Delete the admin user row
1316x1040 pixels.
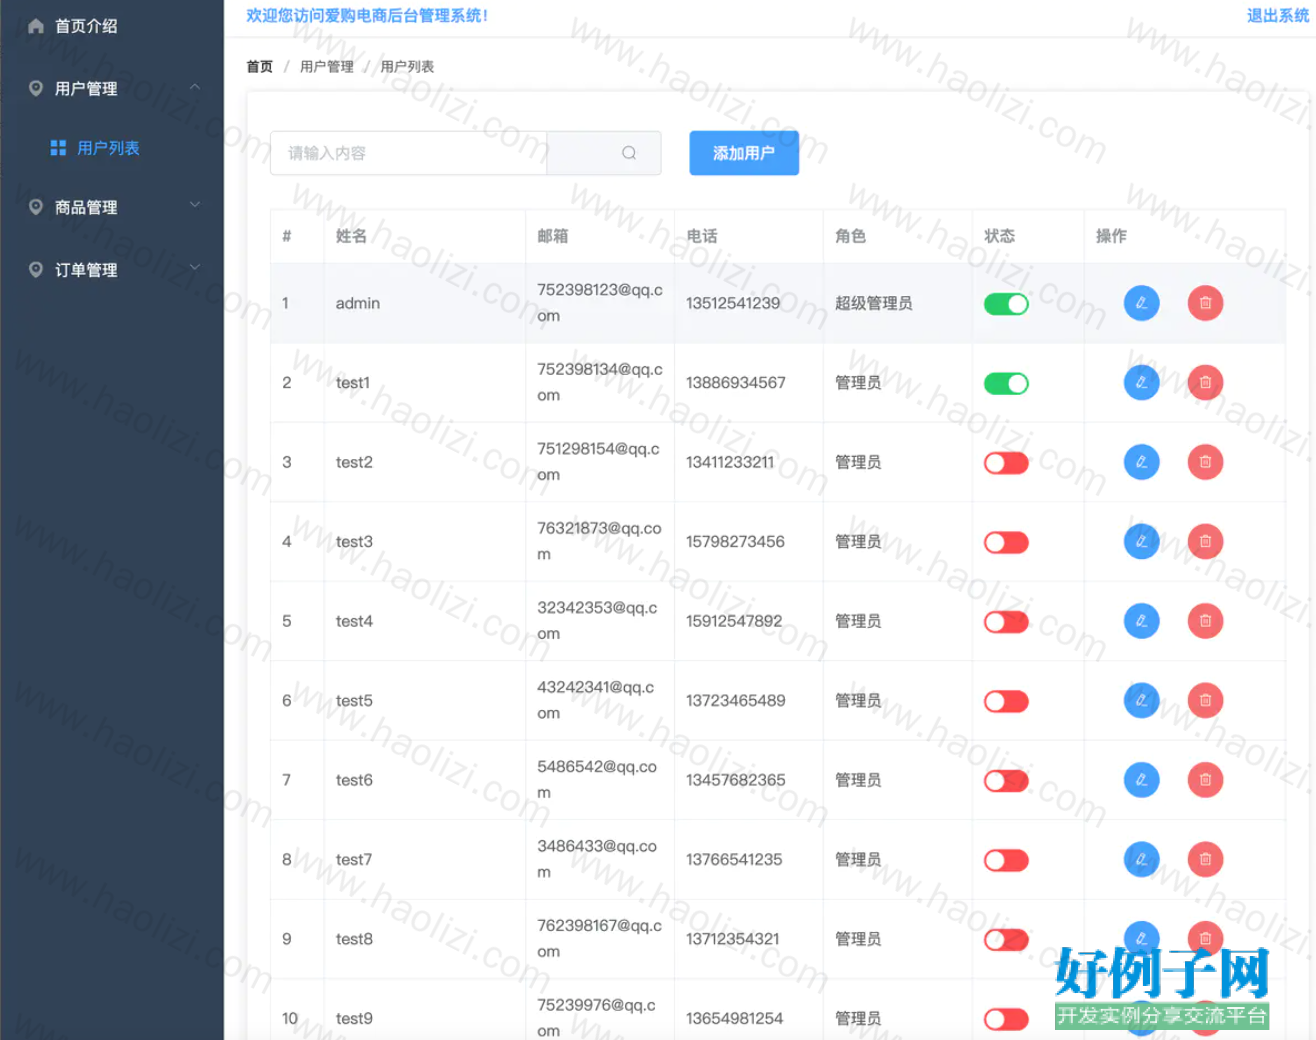(x=1205, y=303)
